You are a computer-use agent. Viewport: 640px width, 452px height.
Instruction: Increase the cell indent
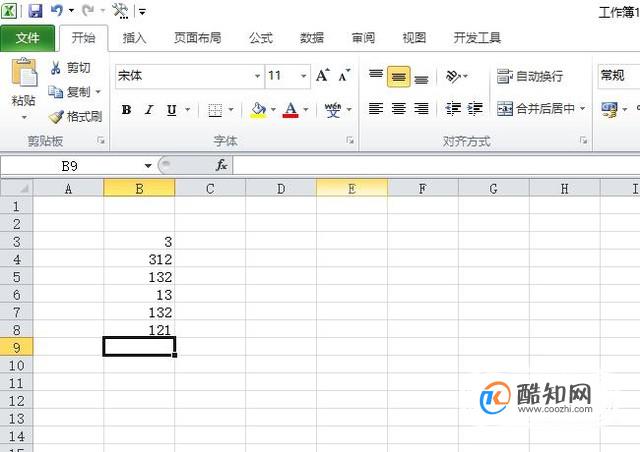click(475, 109)
